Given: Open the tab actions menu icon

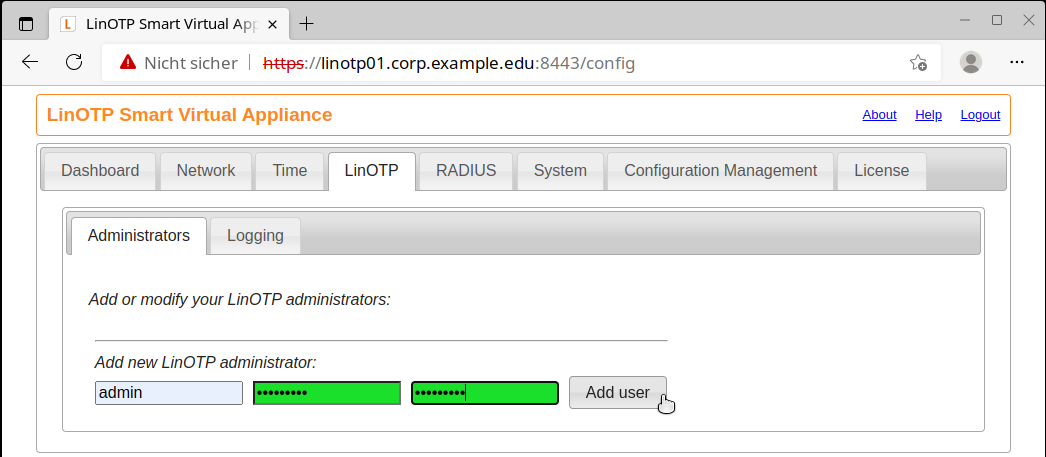Looking at the screenshot, I should pyautogui.click(x=26, y=23).
